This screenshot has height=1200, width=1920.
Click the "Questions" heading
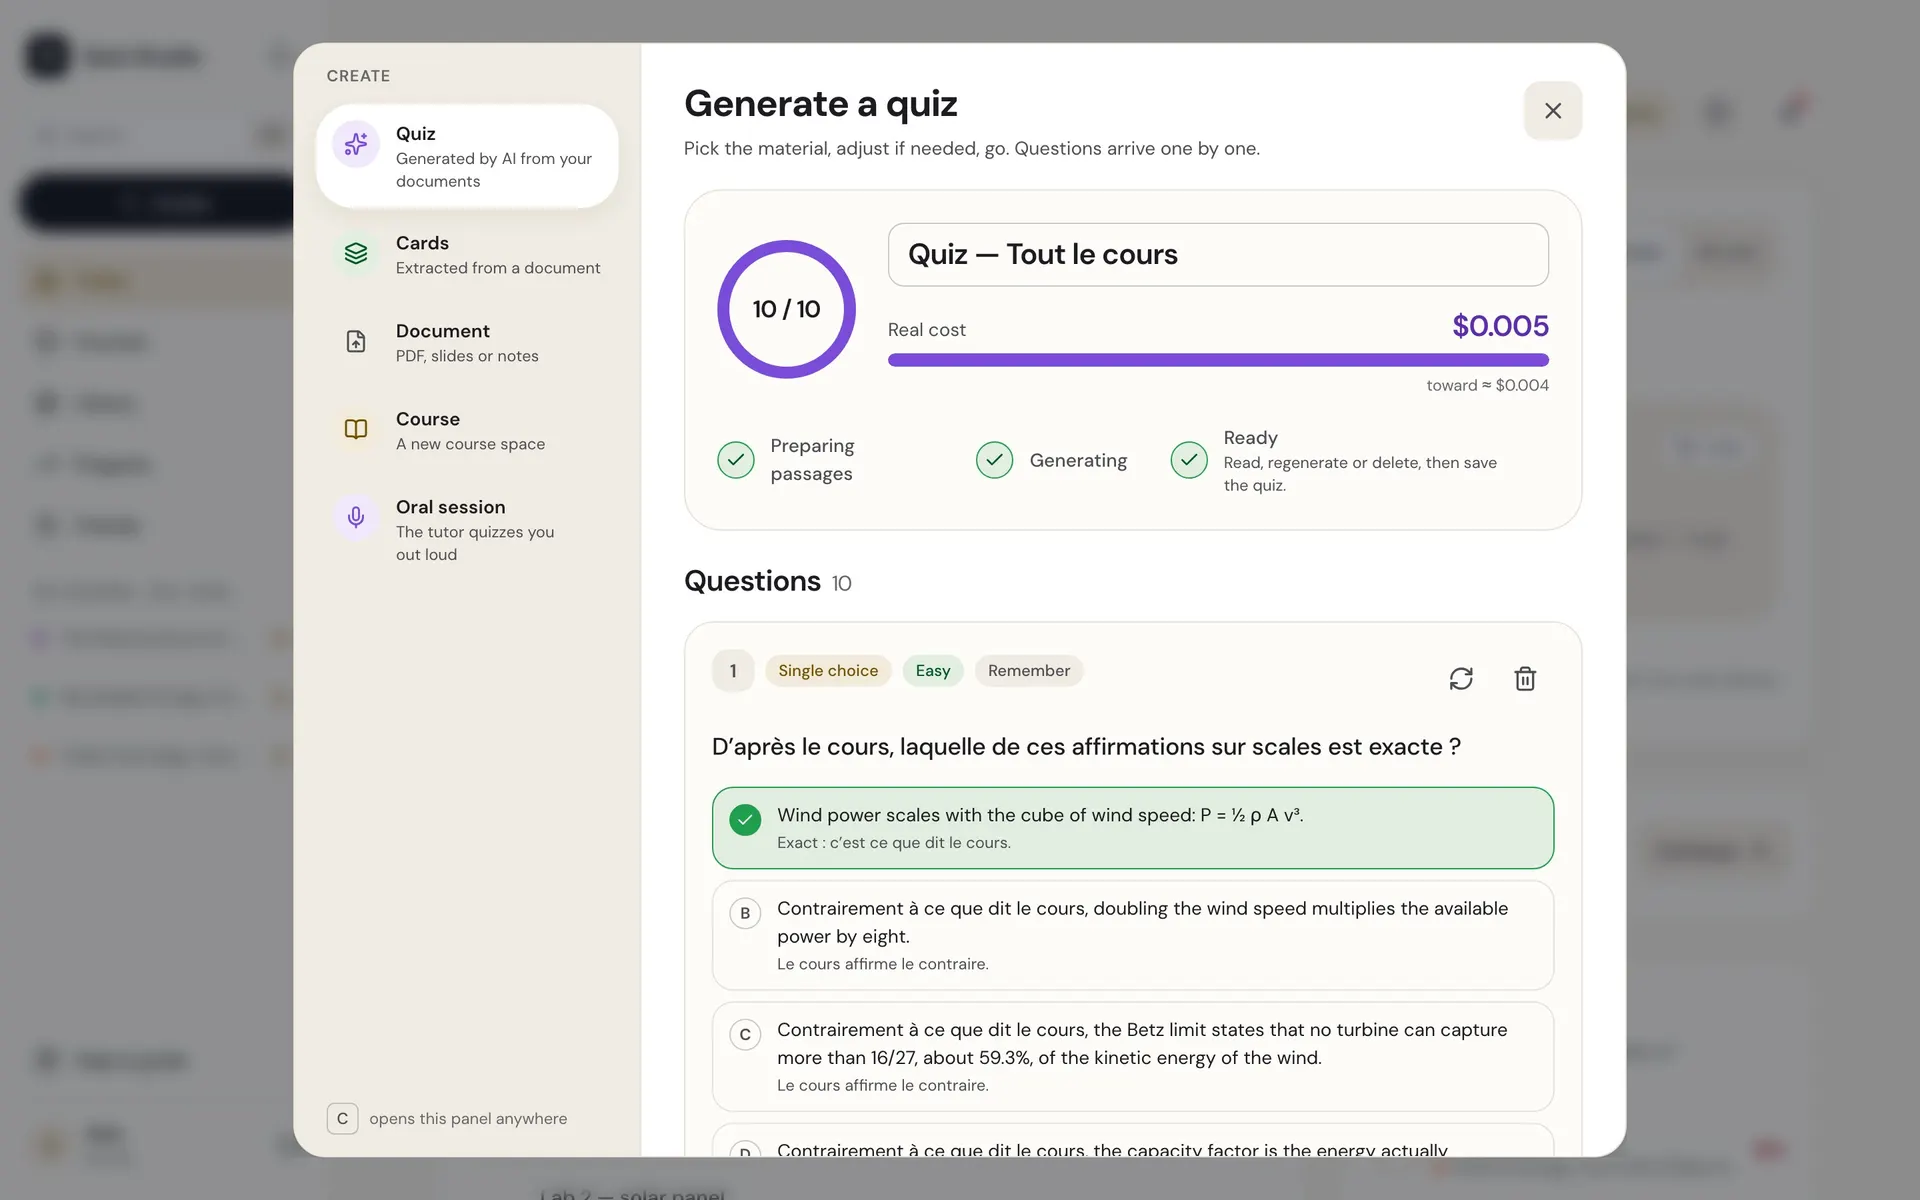pyautogui.click(x=752, y=581)
